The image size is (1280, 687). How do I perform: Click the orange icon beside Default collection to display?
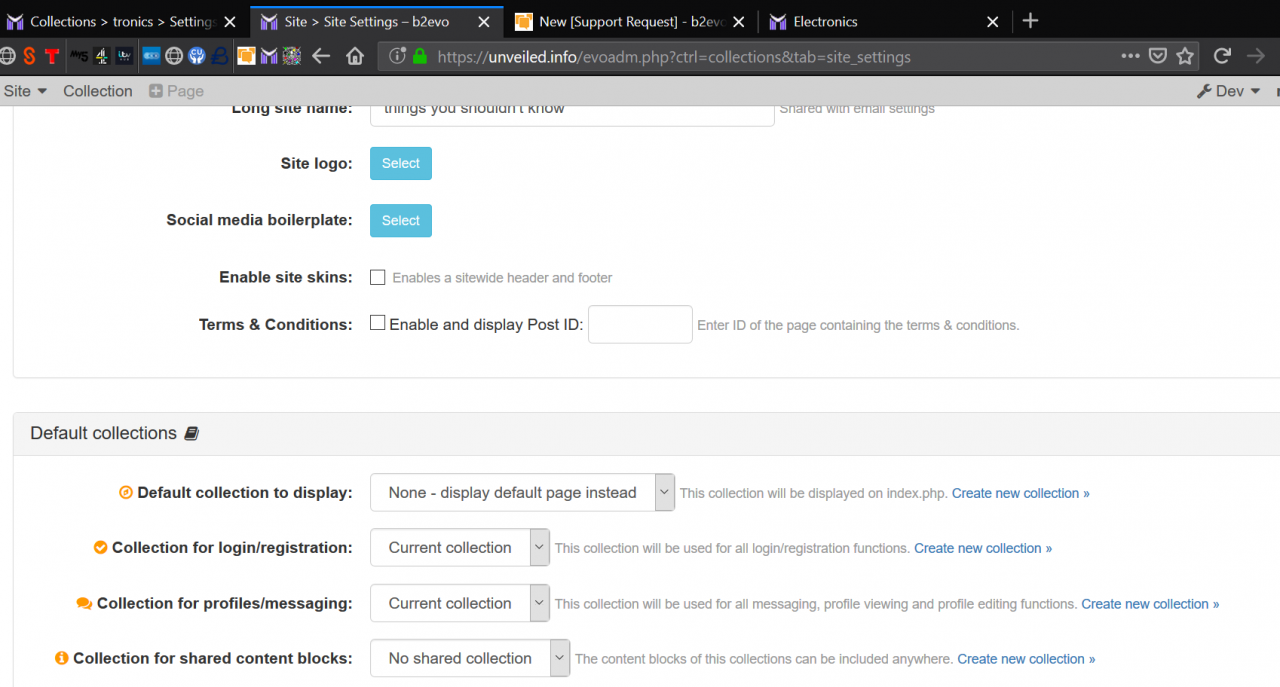[126, 492]
